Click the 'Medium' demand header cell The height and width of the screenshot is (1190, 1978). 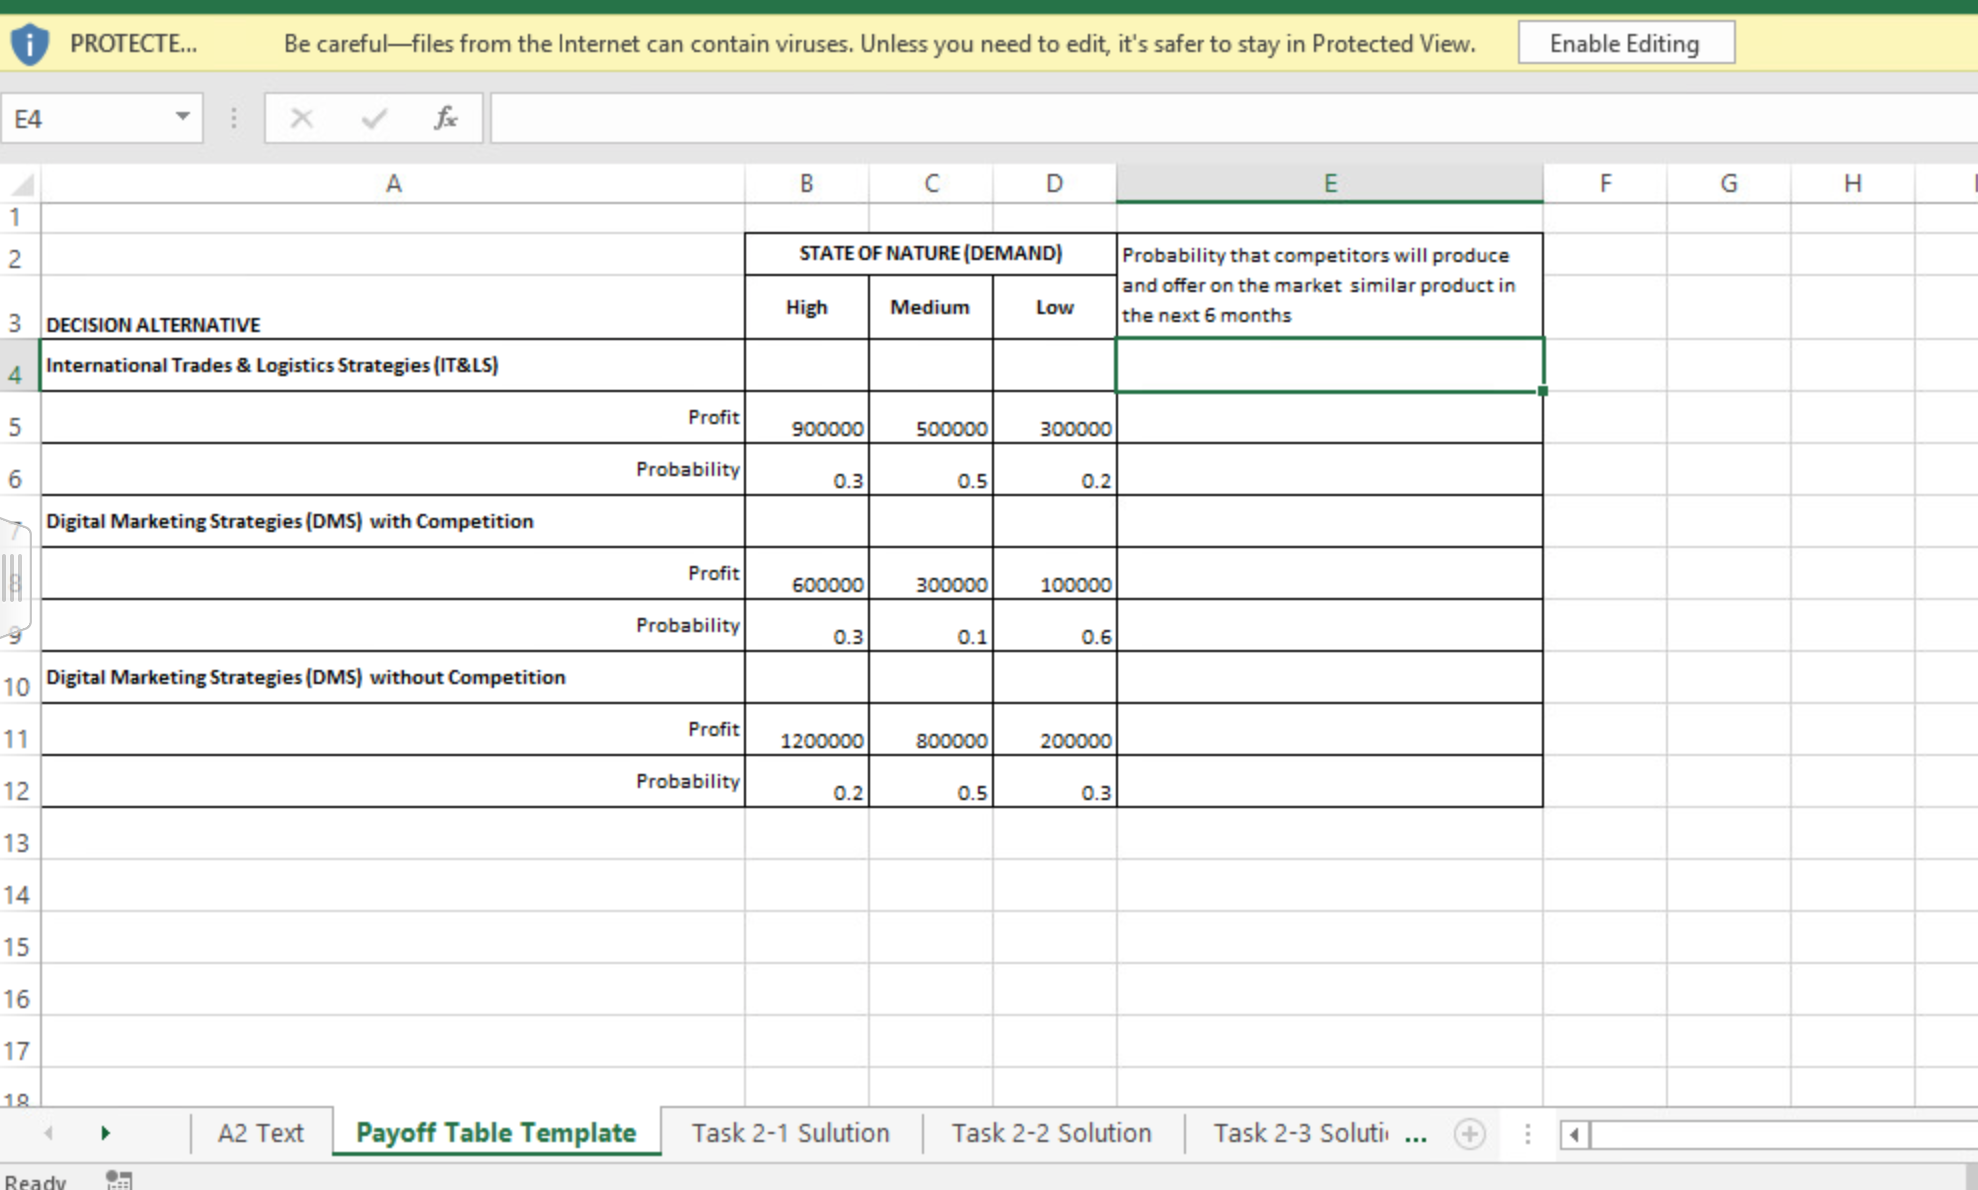pyautogui.click(x=931, y=307)
